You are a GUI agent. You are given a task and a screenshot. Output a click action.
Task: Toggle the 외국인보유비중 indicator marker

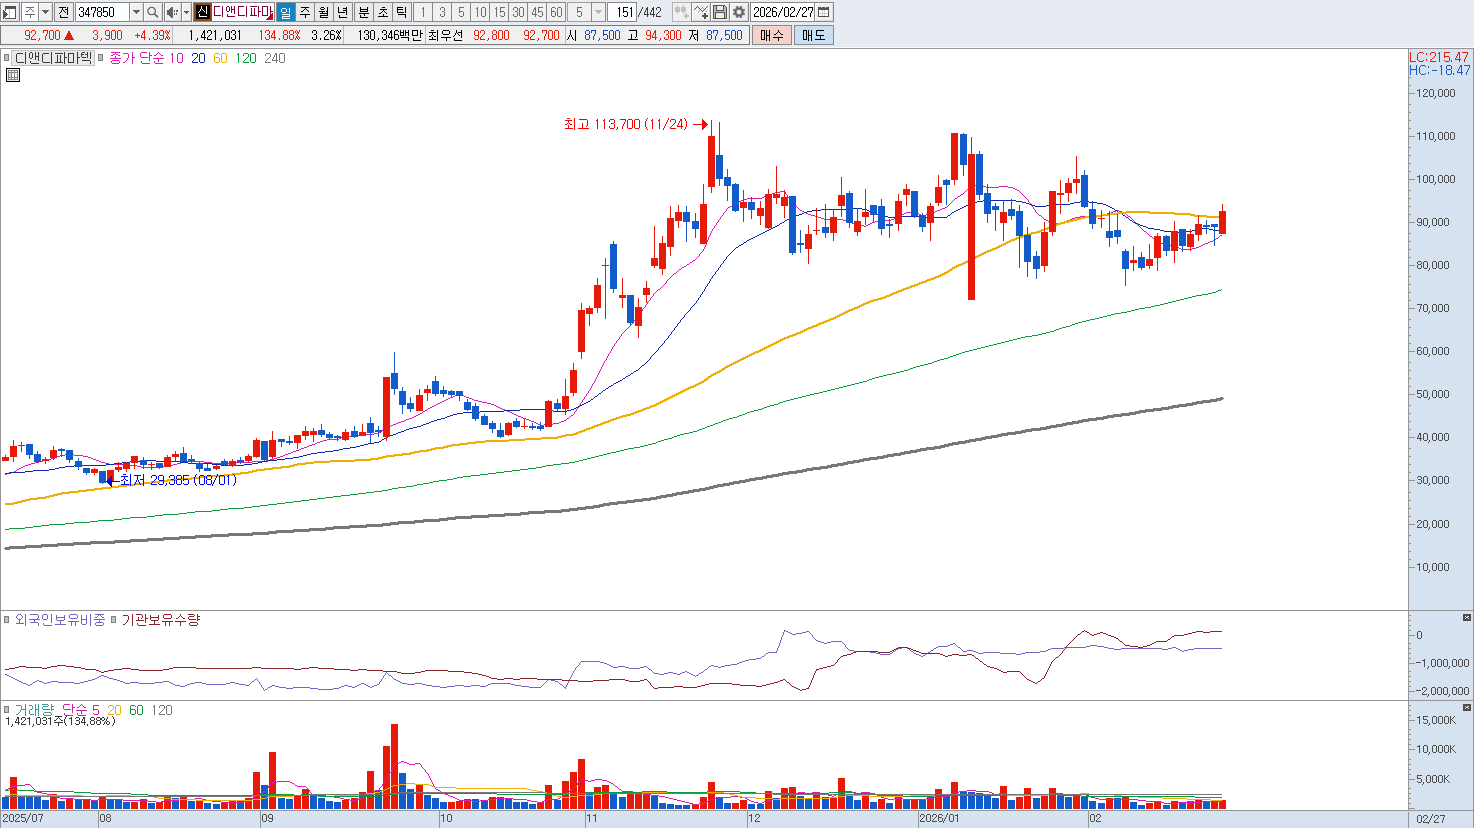[7, 620]
